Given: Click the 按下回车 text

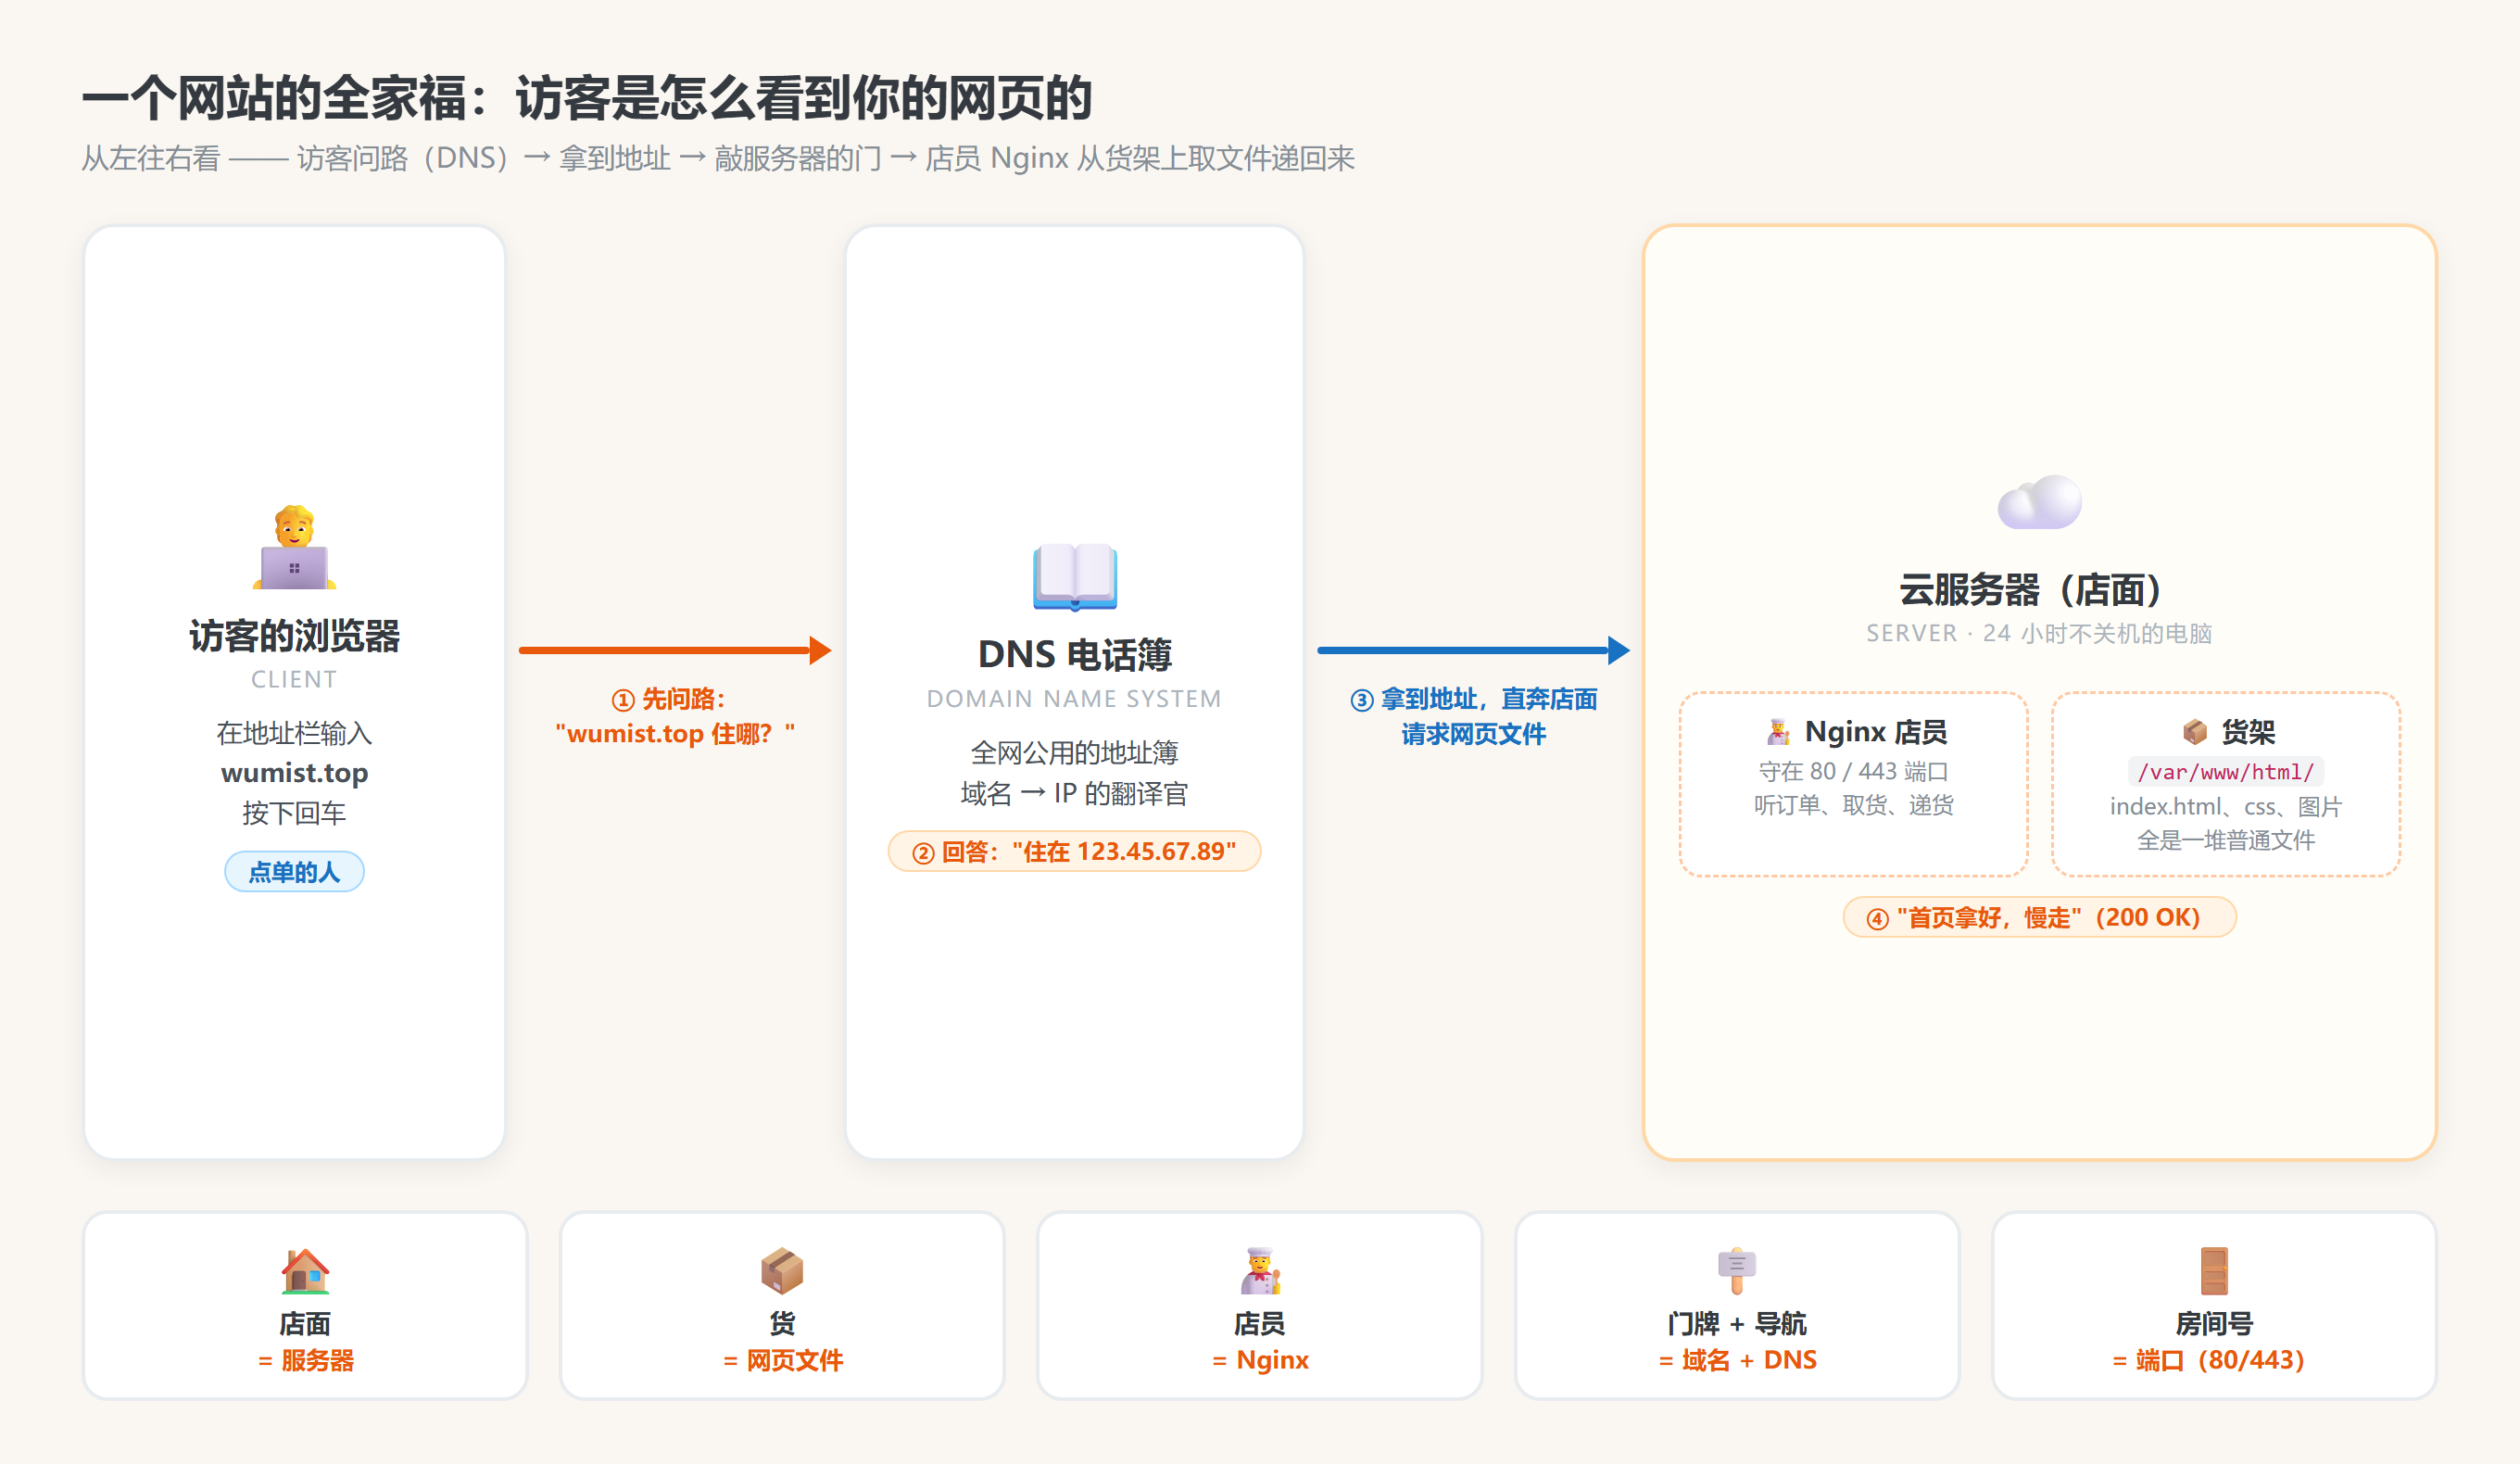Looking at the screenshot, I should coord(294,813).
